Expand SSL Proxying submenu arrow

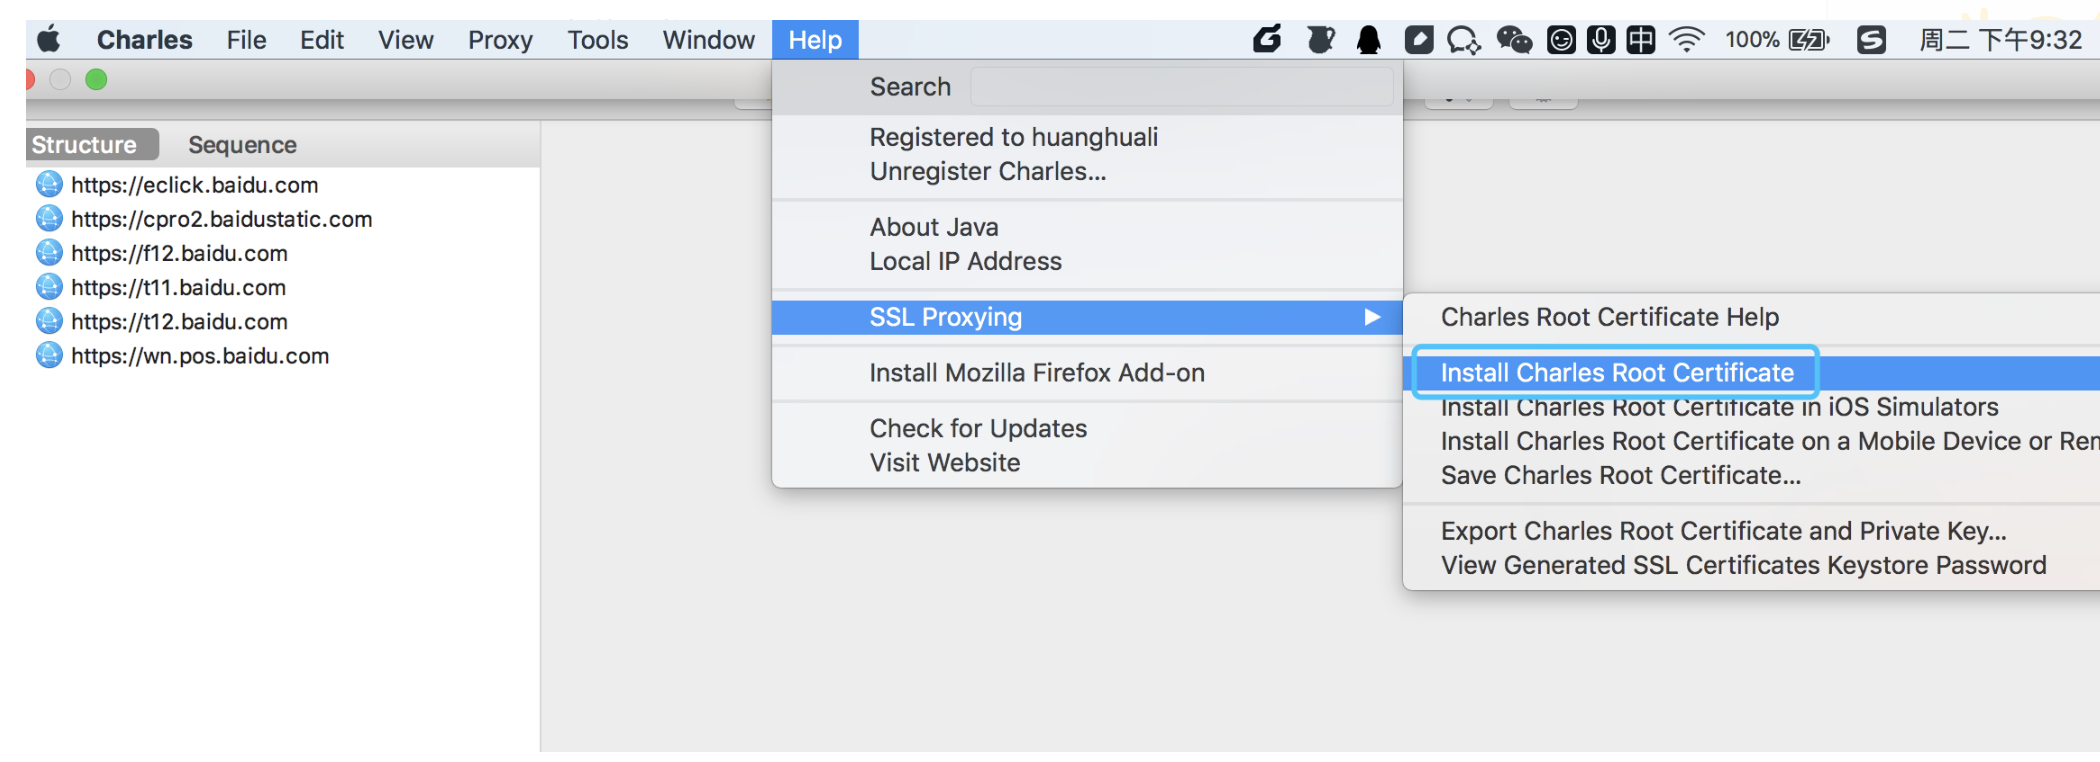tap(1372, 317)
